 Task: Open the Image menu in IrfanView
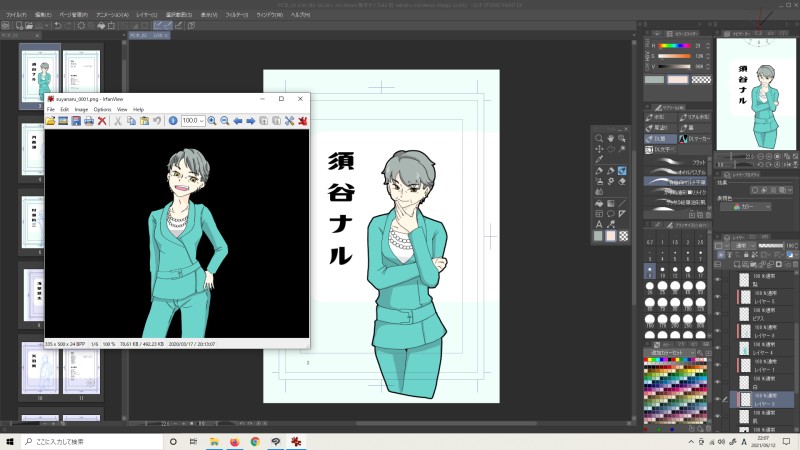(x=80, y=109)
